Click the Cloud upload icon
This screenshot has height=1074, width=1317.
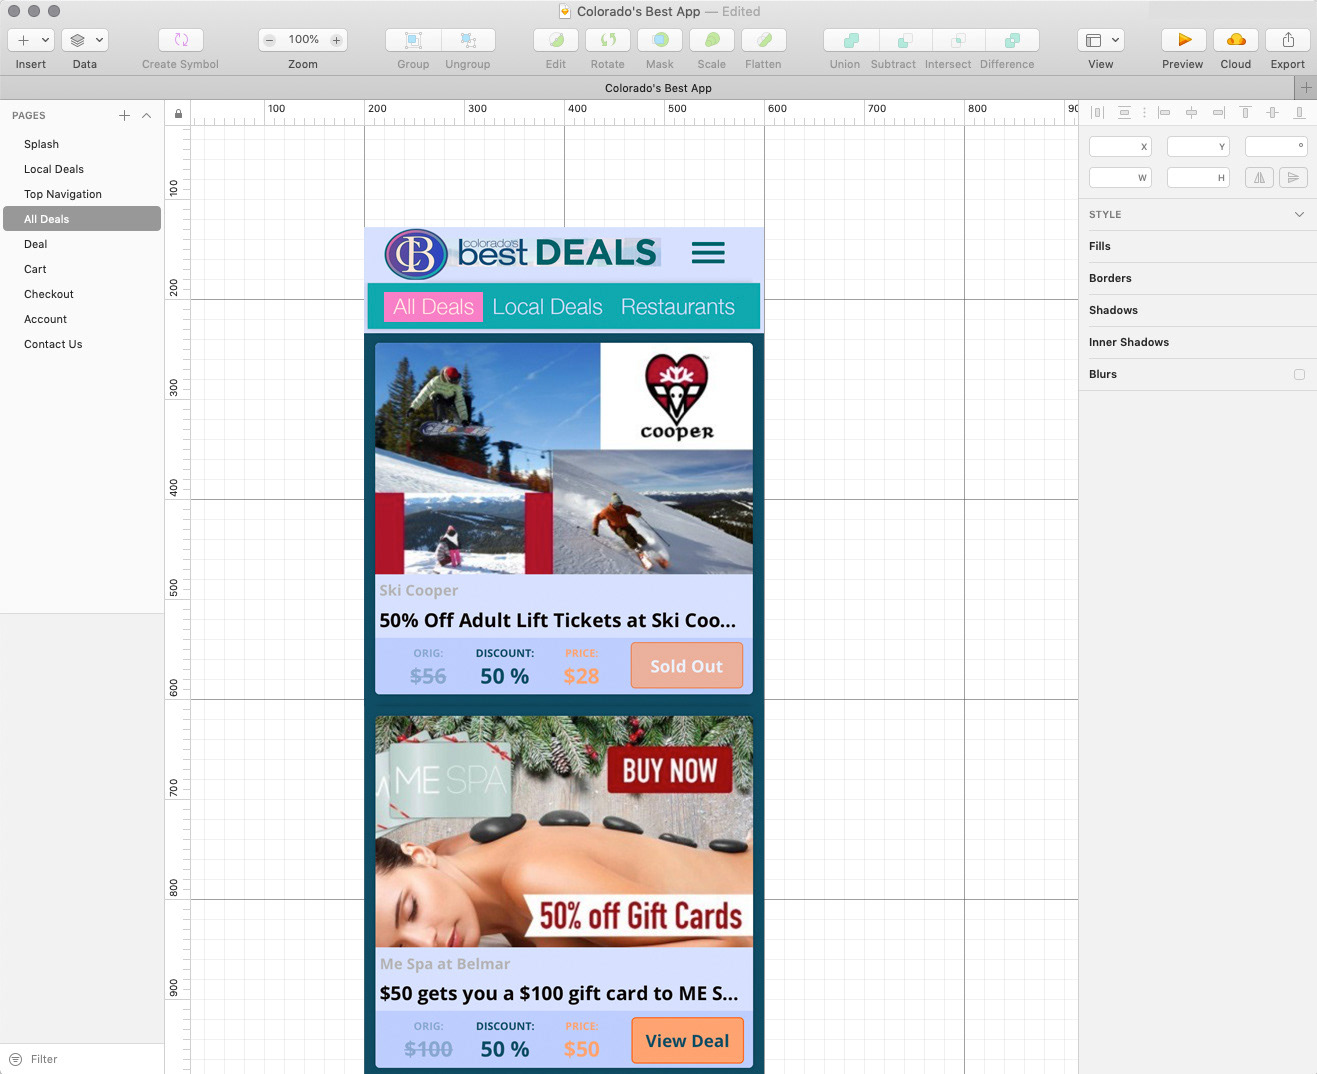(x=1236, y=40)
